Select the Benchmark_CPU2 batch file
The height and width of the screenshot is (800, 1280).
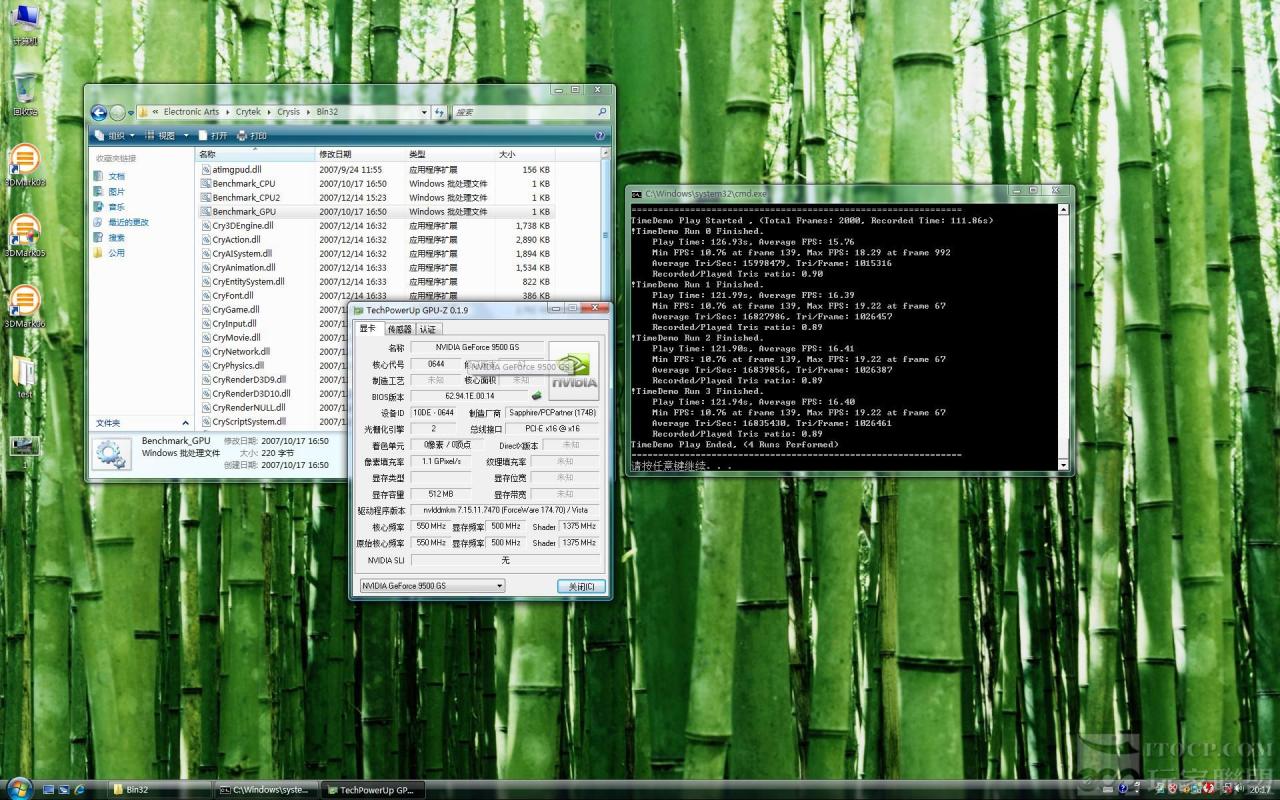(x=375, y=198)
